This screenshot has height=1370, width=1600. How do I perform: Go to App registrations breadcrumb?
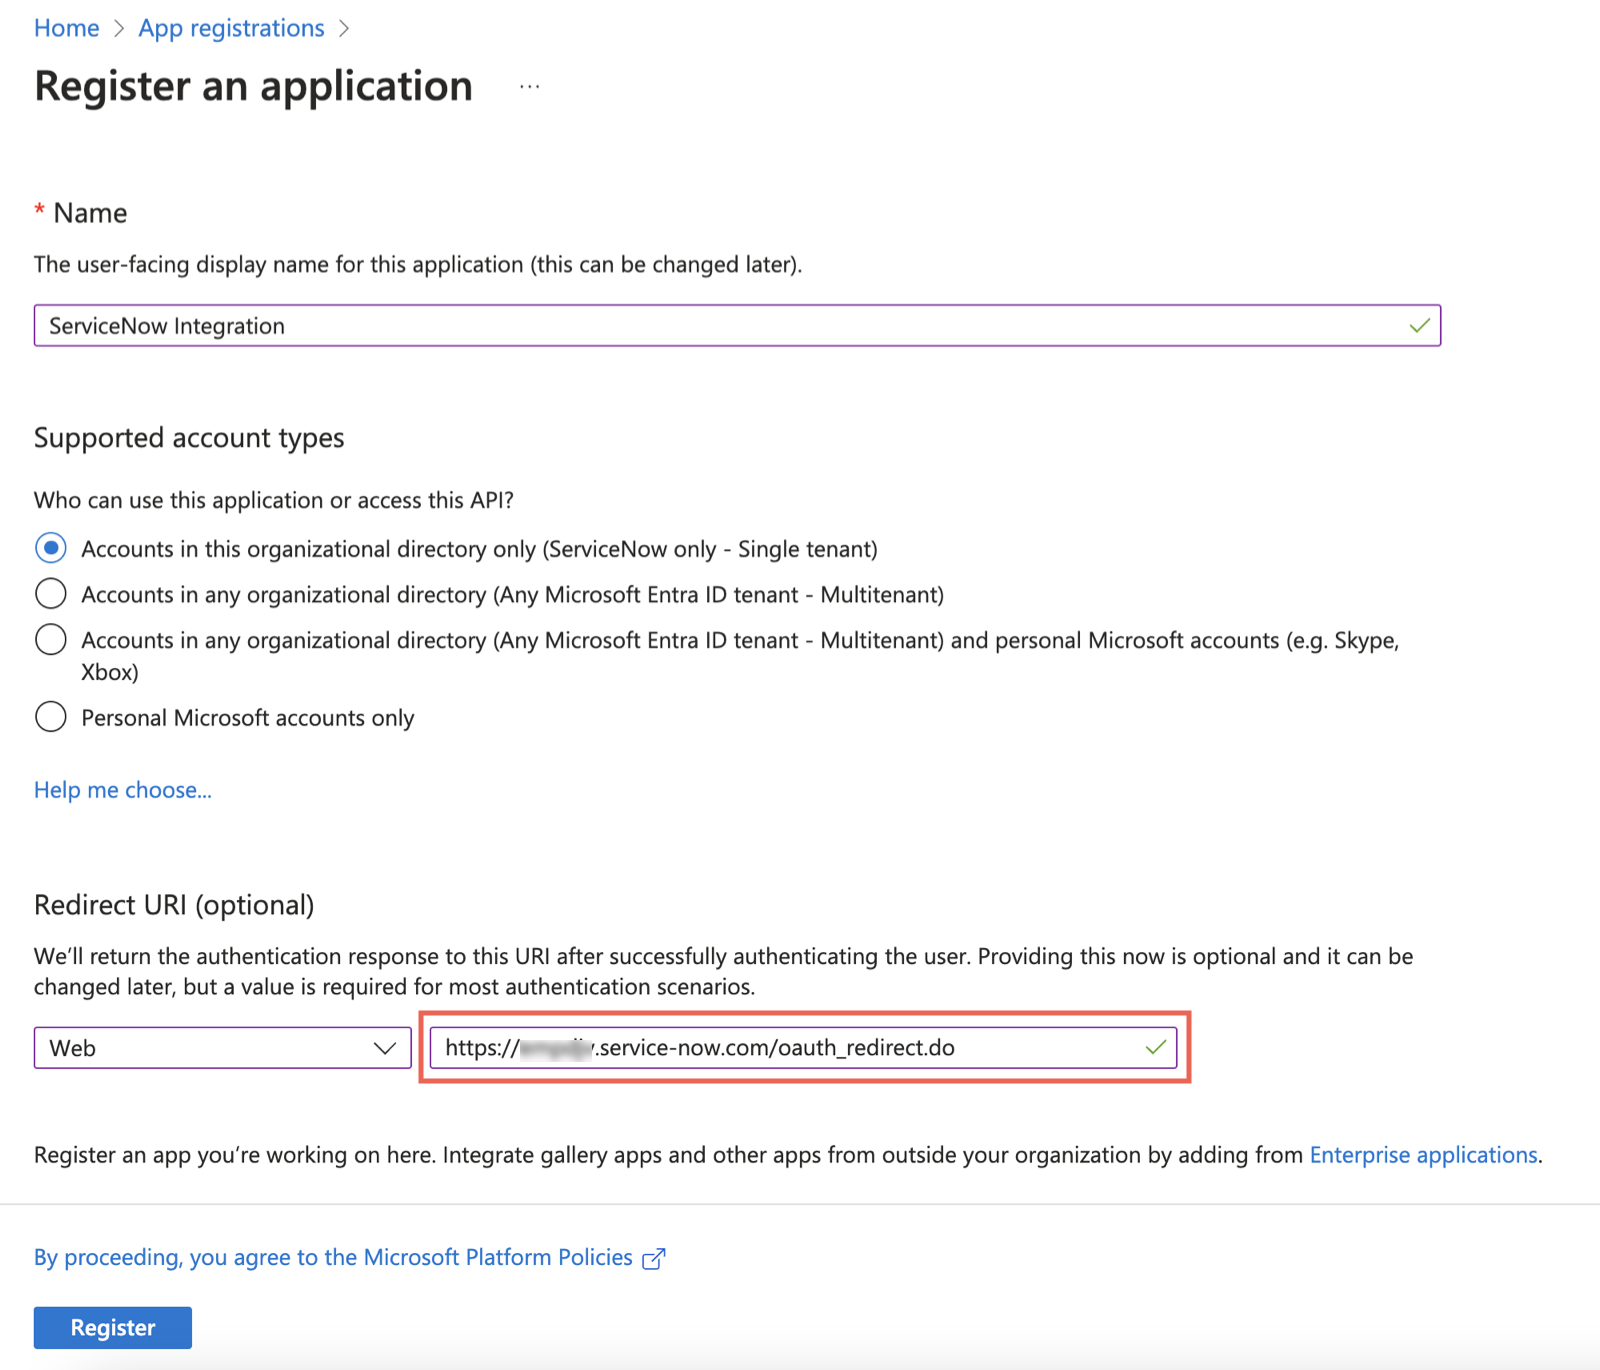(231, 28)
